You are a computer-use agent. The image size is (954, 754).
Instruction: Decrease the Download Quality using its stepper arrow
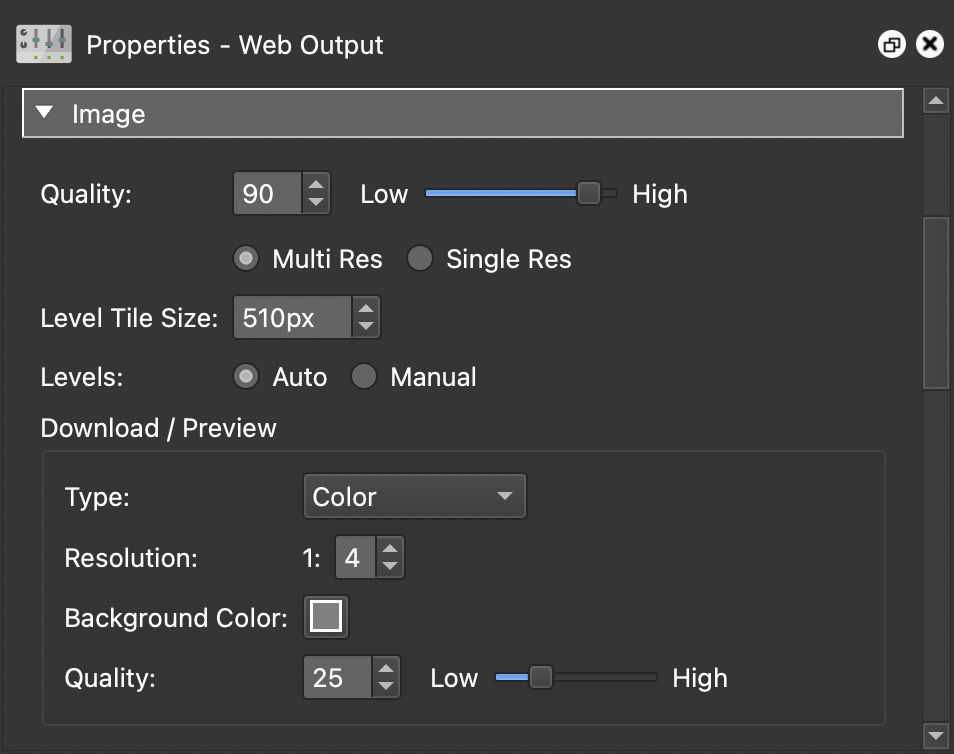click(x=386, y=684)
